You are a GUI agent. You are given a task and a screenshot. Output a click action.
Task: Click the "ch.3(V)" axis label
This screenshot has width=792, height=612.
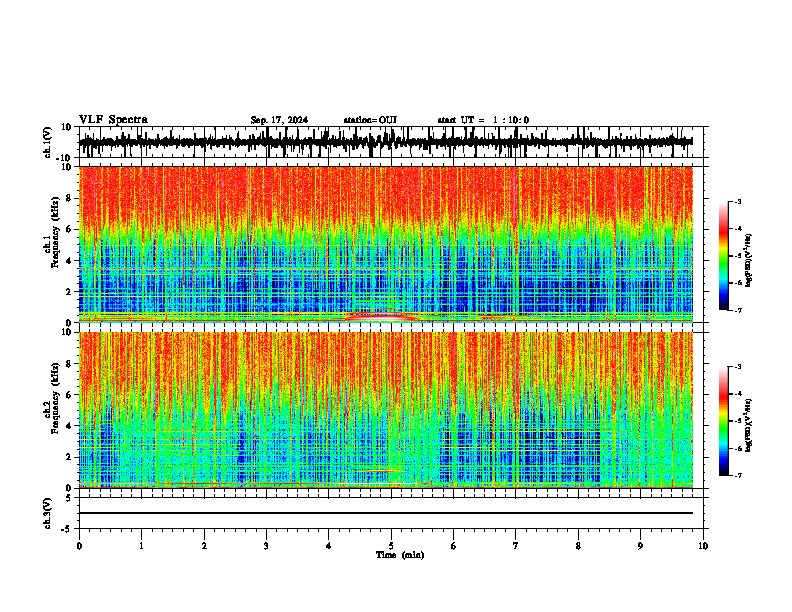click(48, 513)
